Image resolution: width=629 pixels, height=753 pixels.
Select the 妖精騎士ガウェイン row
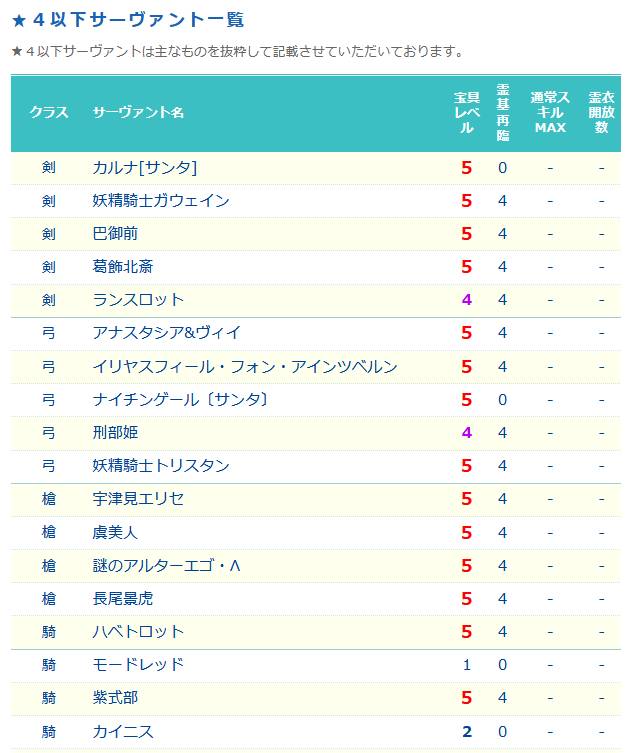(315, 201)
